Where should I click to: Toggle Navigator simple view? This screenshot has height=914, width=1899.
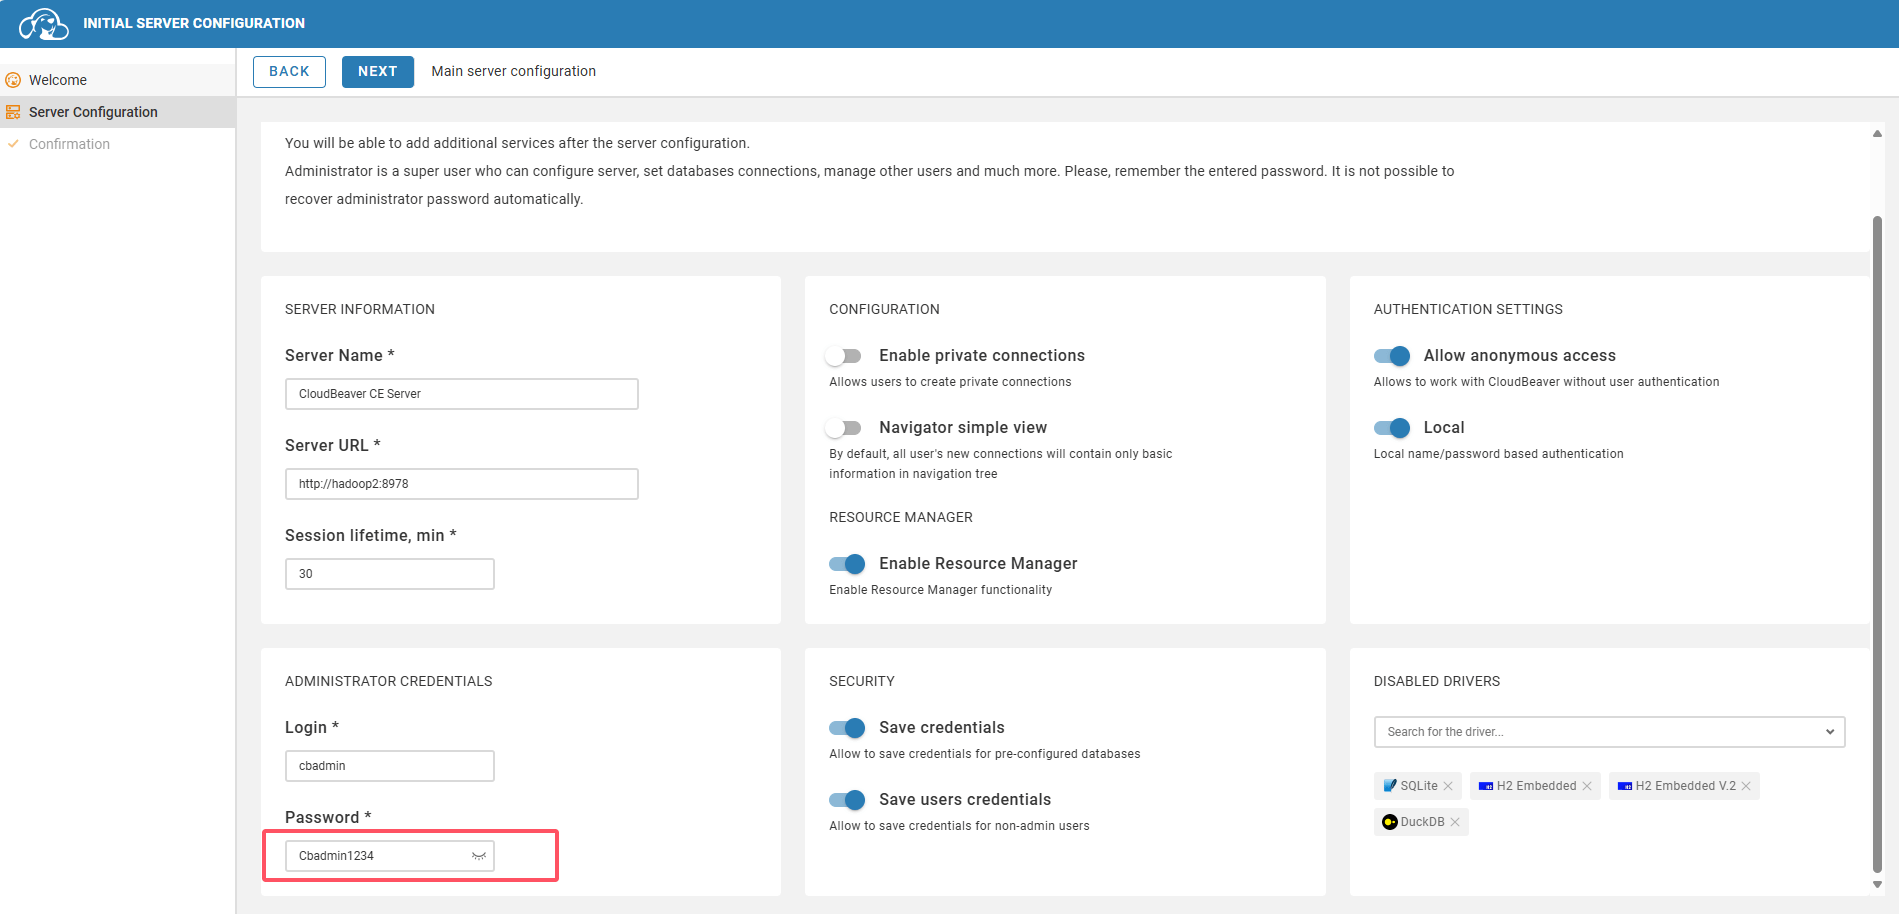click(x=844, y=428)
